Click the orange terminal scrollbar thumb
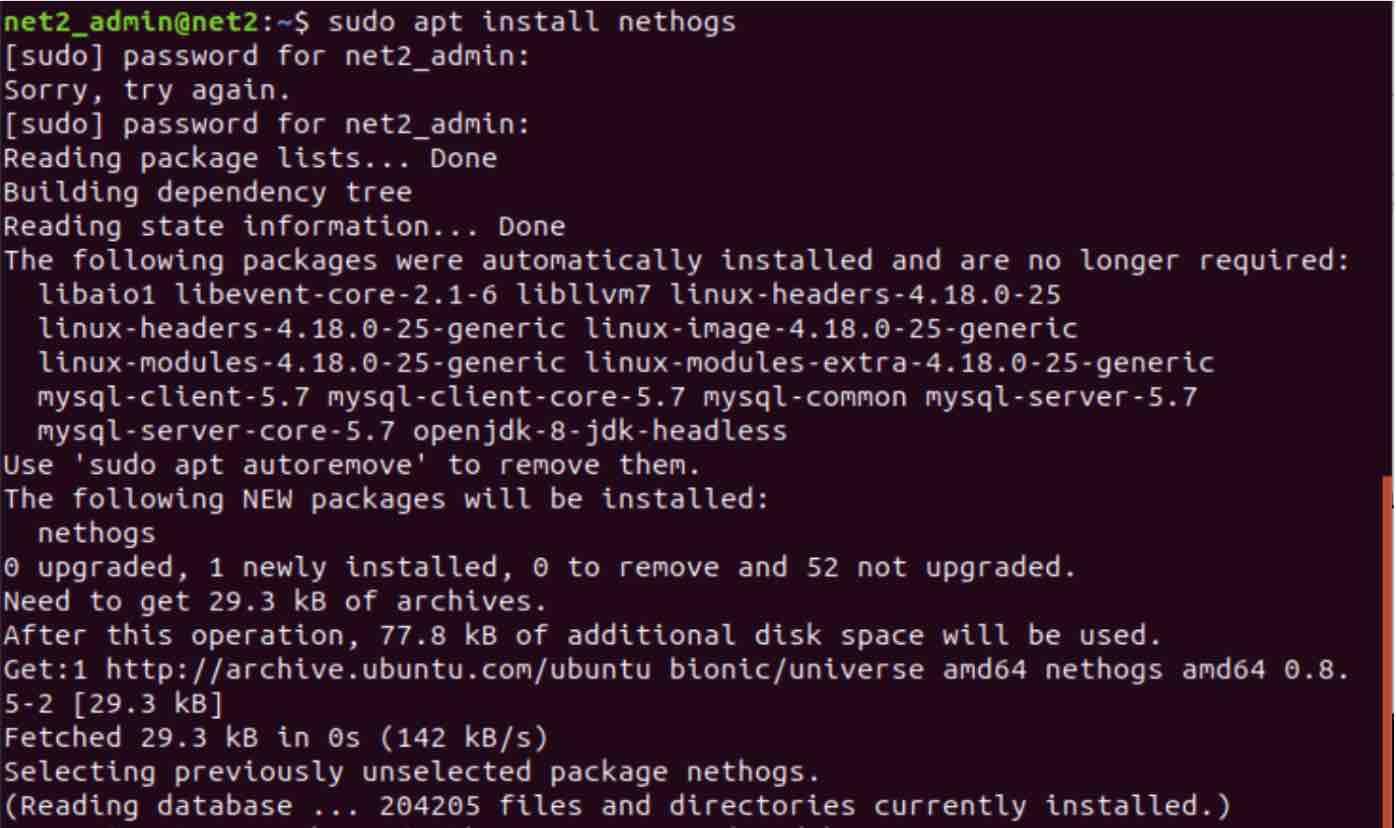 pyautogui.click(x=1388, y=652)
